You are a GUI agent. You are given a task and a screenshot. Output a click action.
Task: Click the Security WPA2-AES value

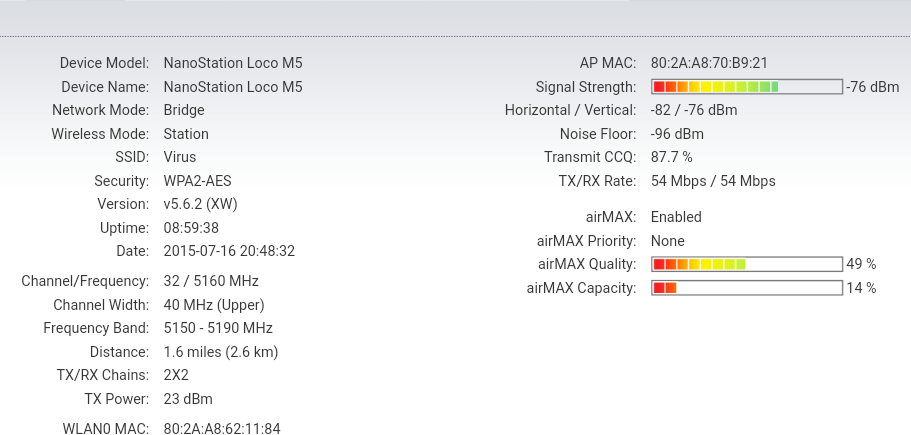[197, 181]
